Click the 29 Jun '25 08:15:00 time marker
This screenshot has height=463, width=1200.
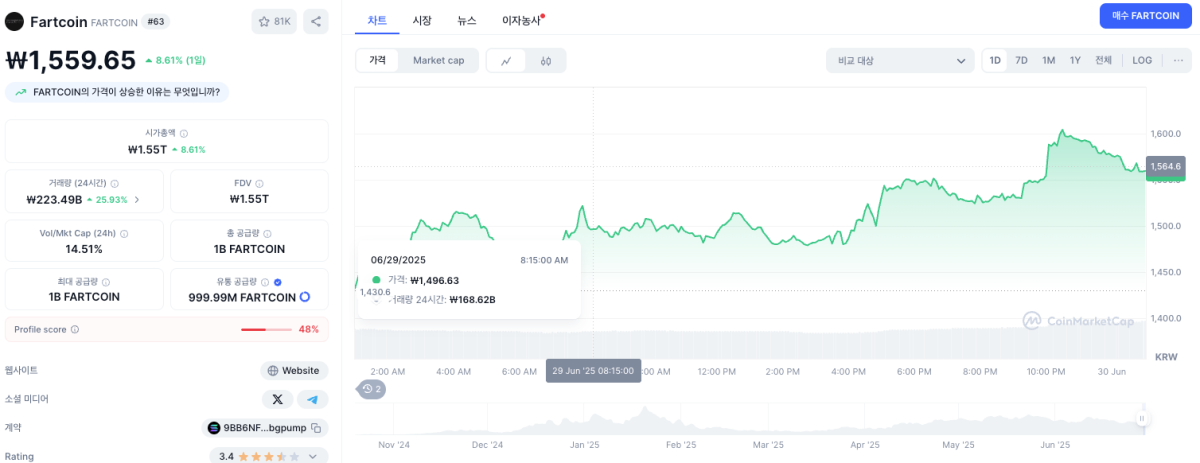point(593,370)
